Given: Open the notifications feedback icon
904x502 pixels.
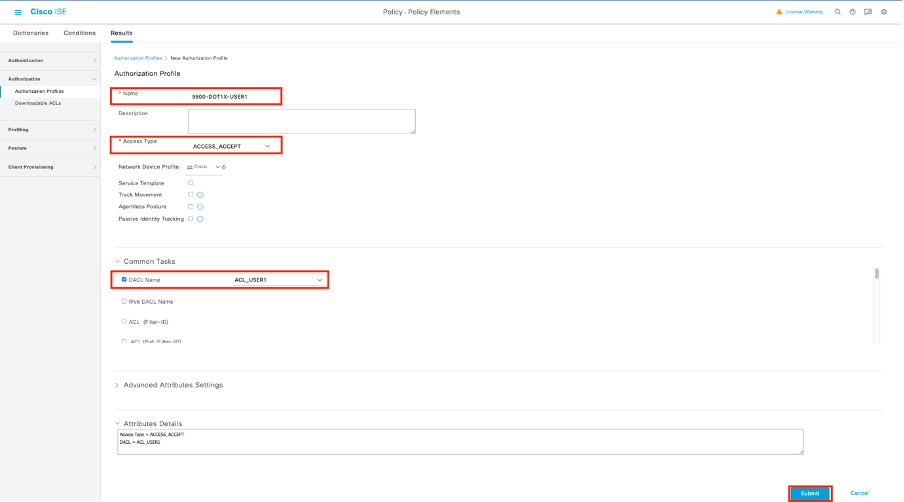Looking at the screenshot, I should 868,12.
